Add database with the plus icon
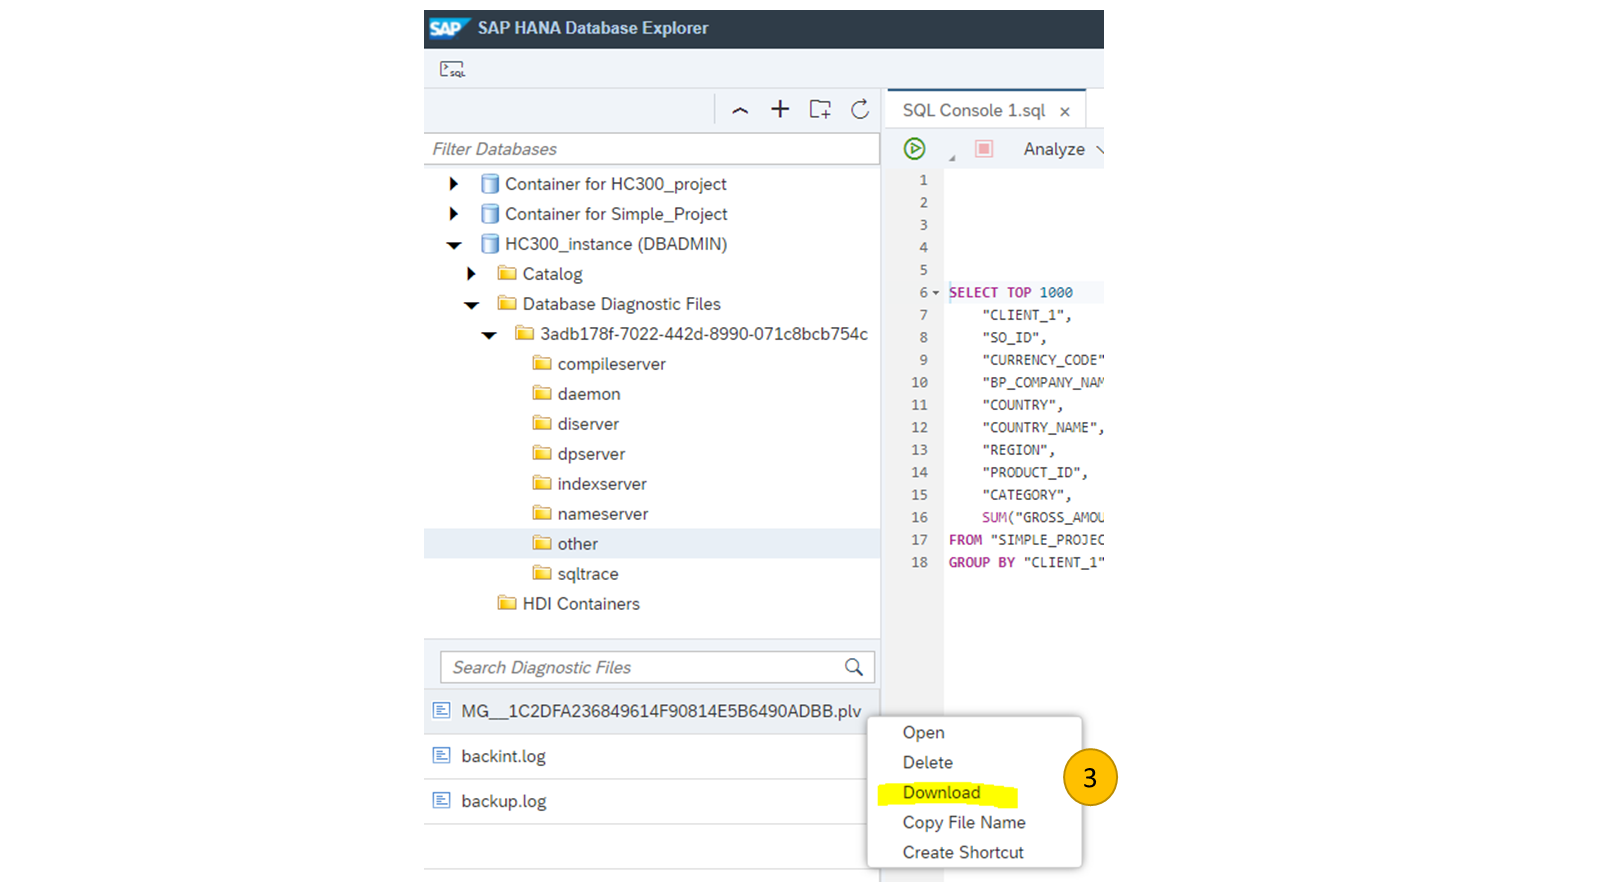Screen dimensions: 1600x892 (780, 109)
